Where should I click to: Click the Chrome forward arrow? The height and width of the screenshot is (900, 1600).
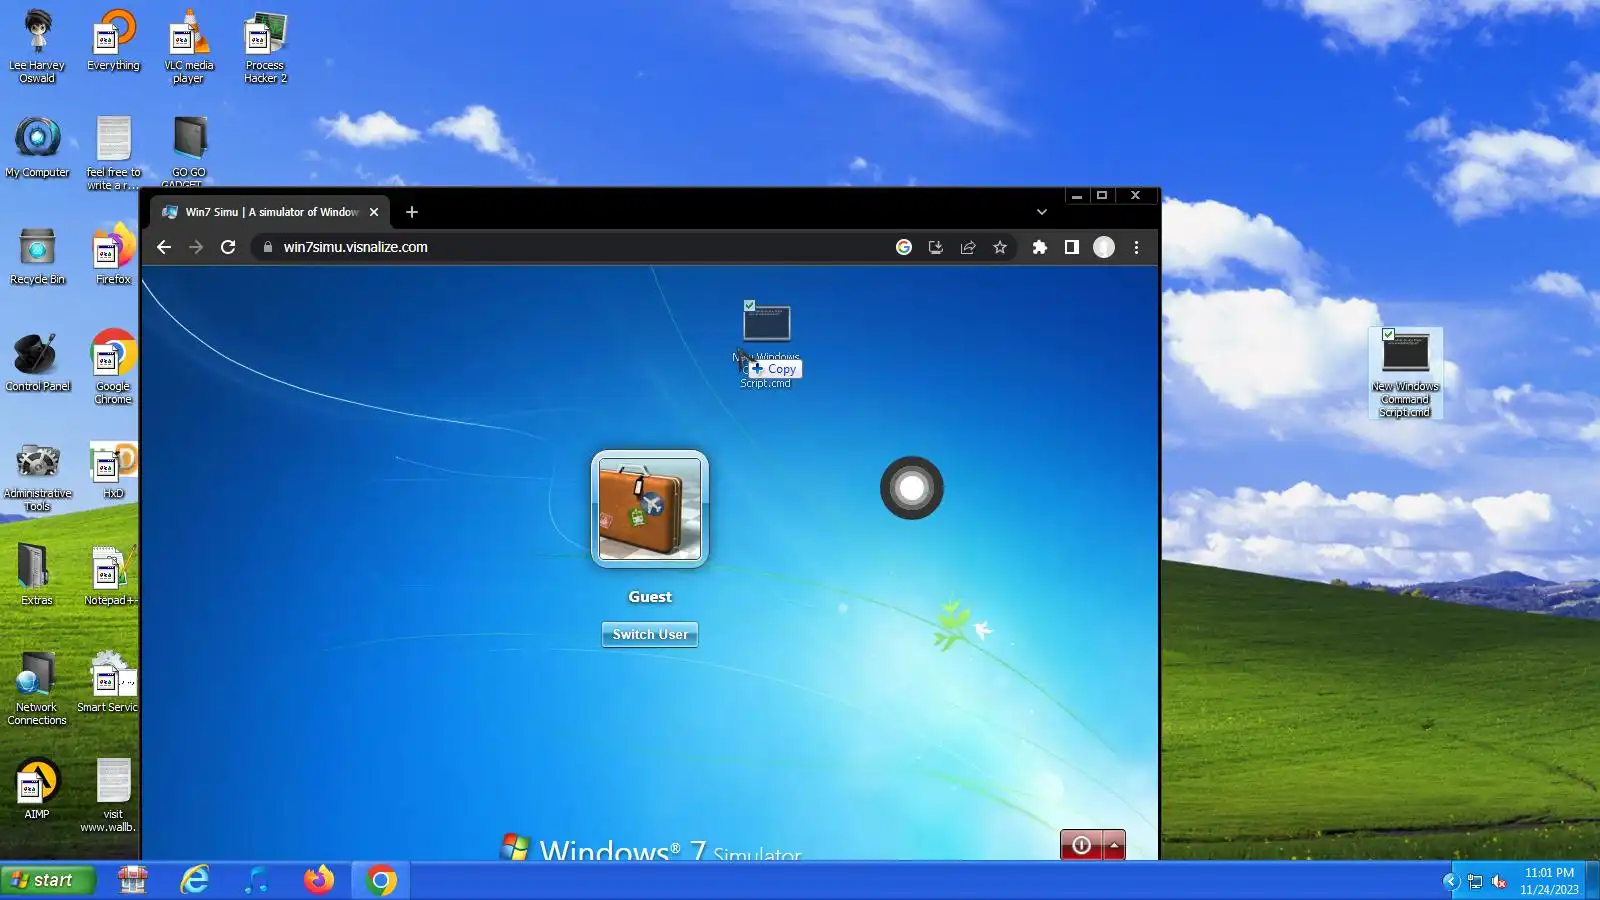pos(196,247)
